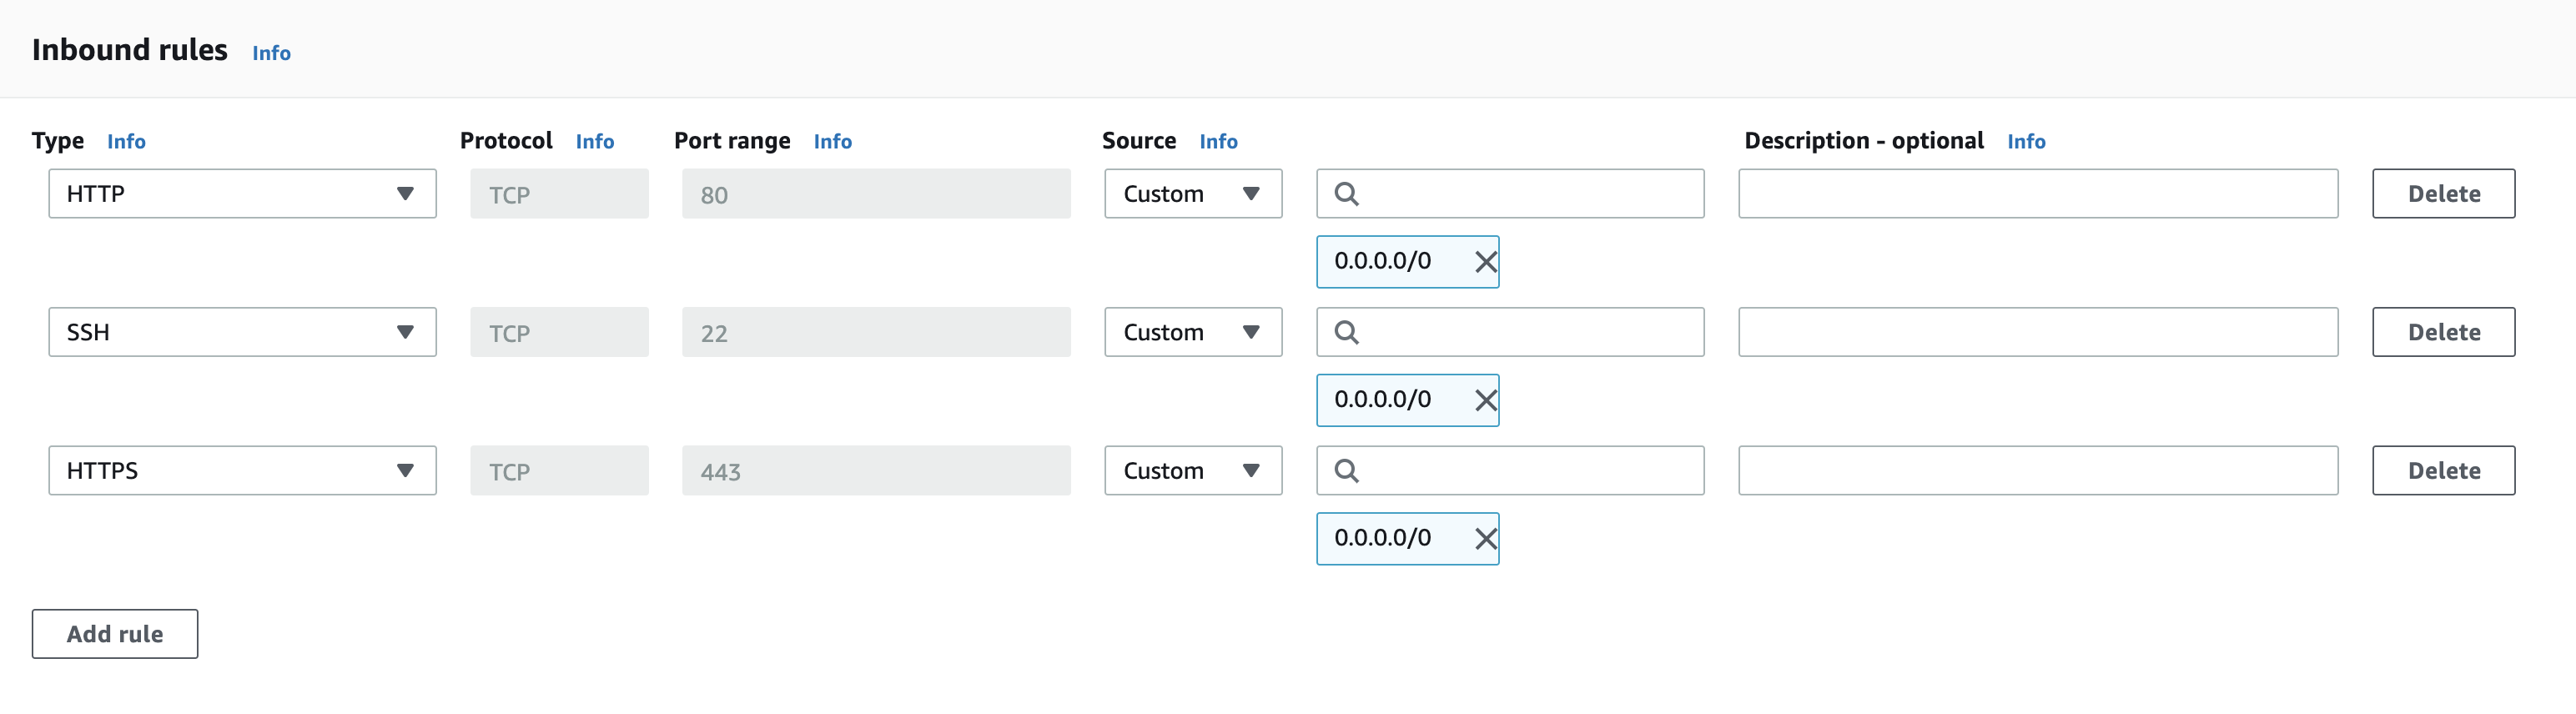
Task: Expand the Custom source dropdown for SSH rule
Action: (x=1192, y=332)
